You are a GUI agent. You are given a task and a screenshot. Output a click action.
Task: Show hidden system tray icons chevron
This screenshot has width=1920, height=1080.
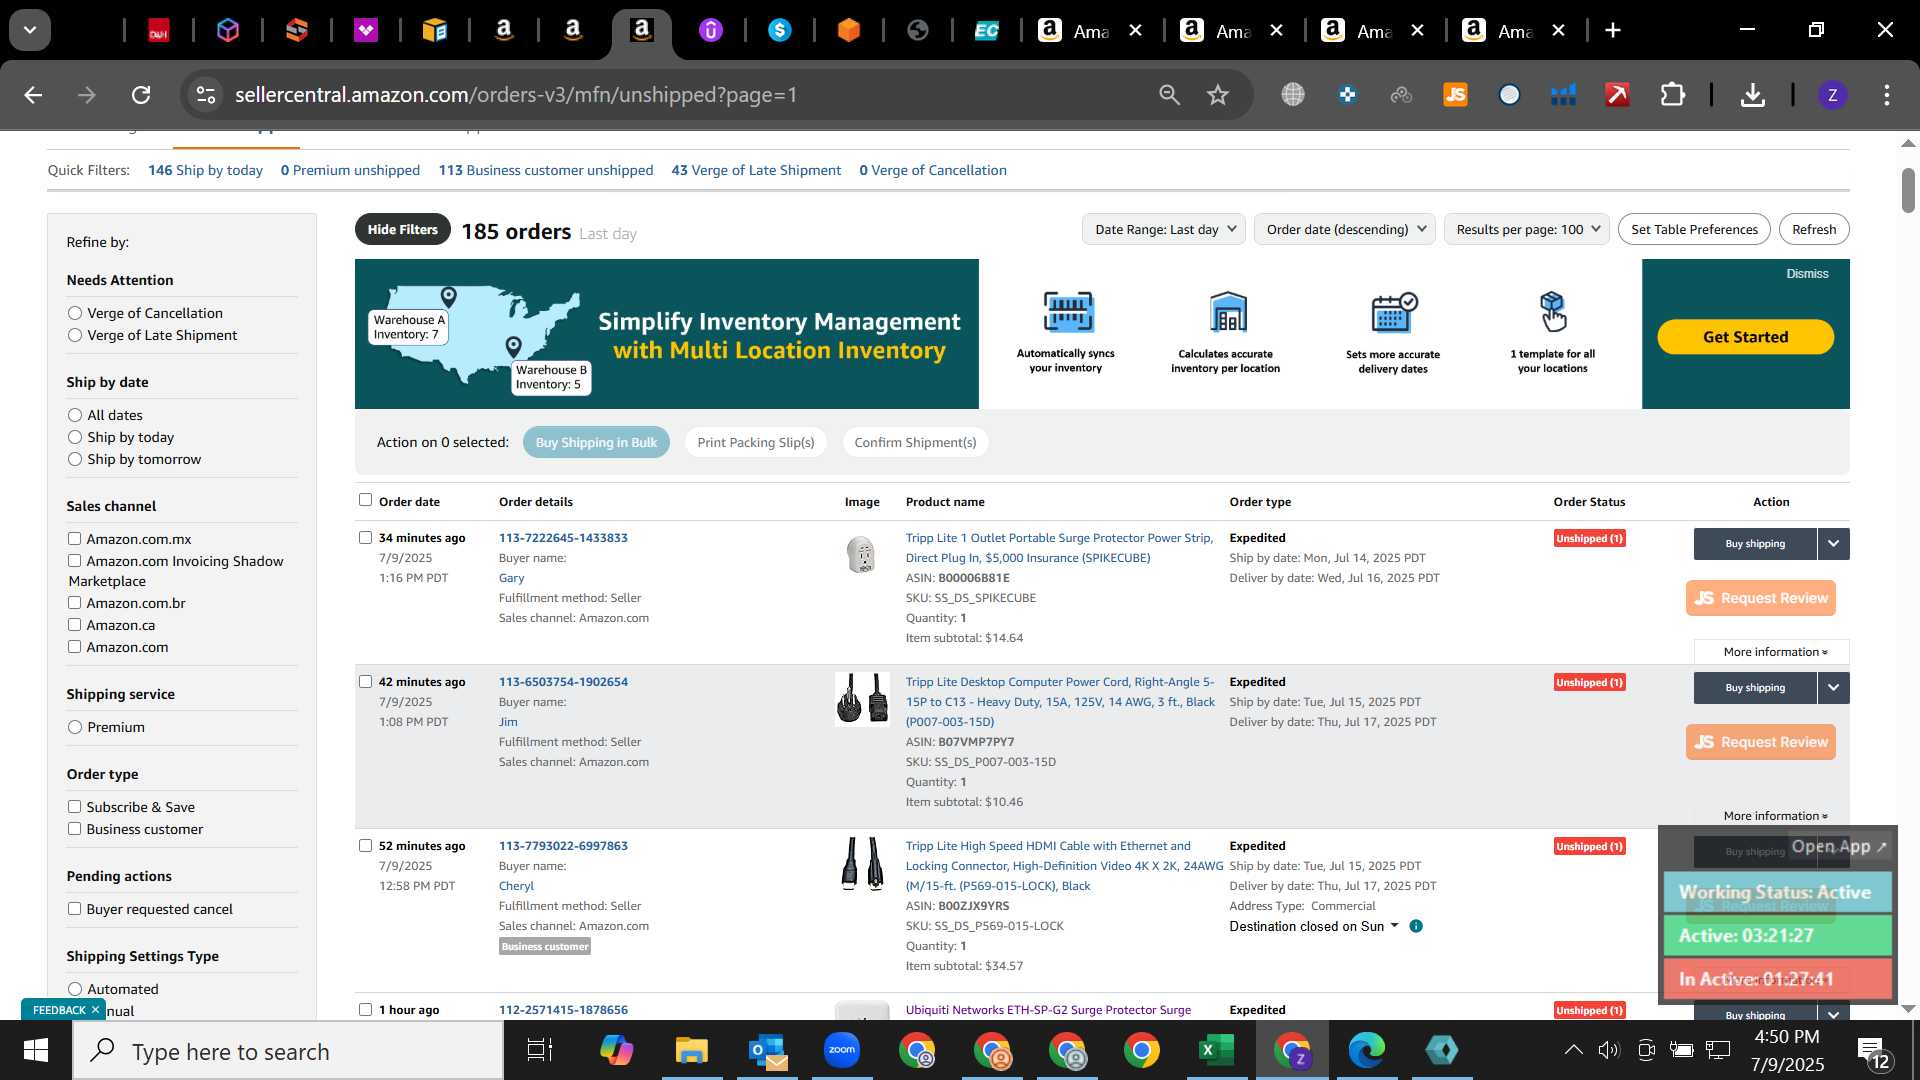1573,1050
